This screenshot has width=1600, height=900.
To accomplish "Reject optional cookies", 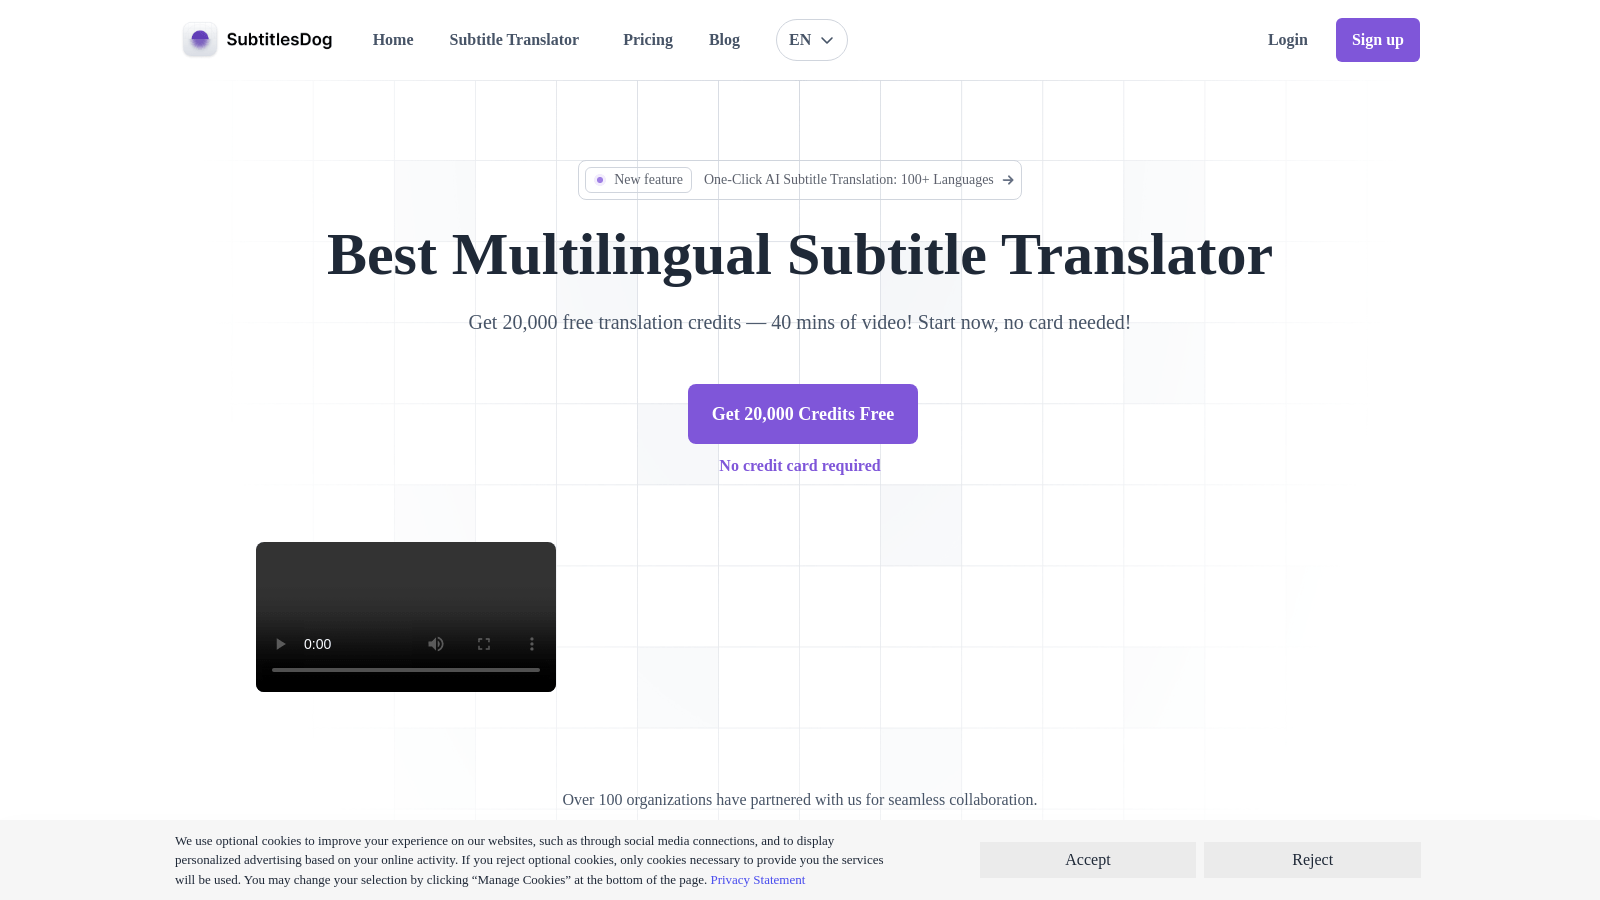I will point(1312,860).
